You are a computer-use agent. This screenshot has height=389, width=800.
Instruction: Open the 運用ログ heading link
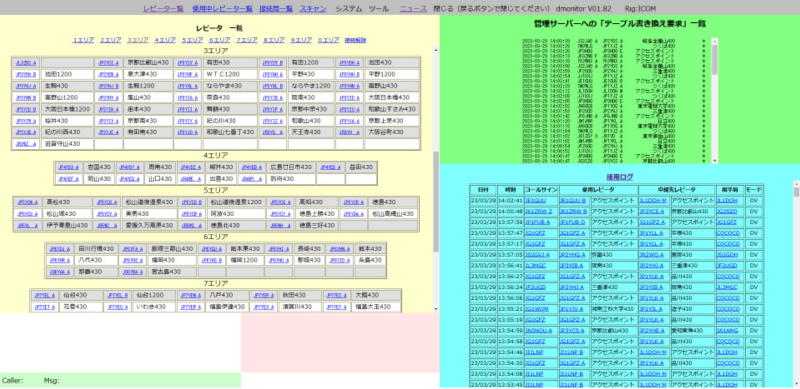(x=620, y=177)
